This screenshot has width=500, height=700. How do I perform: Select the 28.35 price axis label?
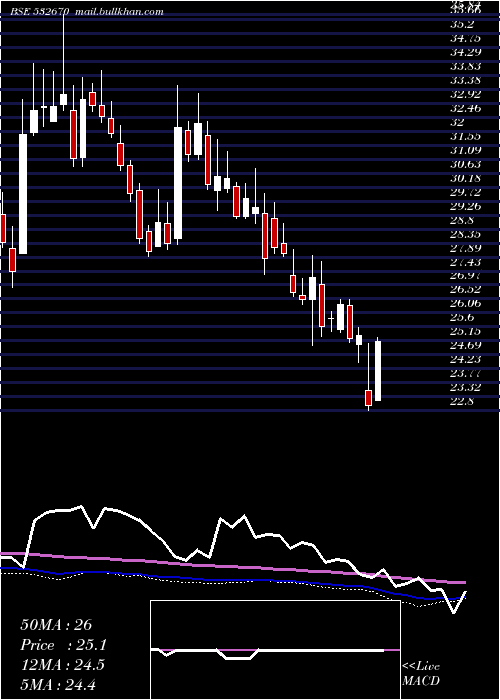(465, 234)
